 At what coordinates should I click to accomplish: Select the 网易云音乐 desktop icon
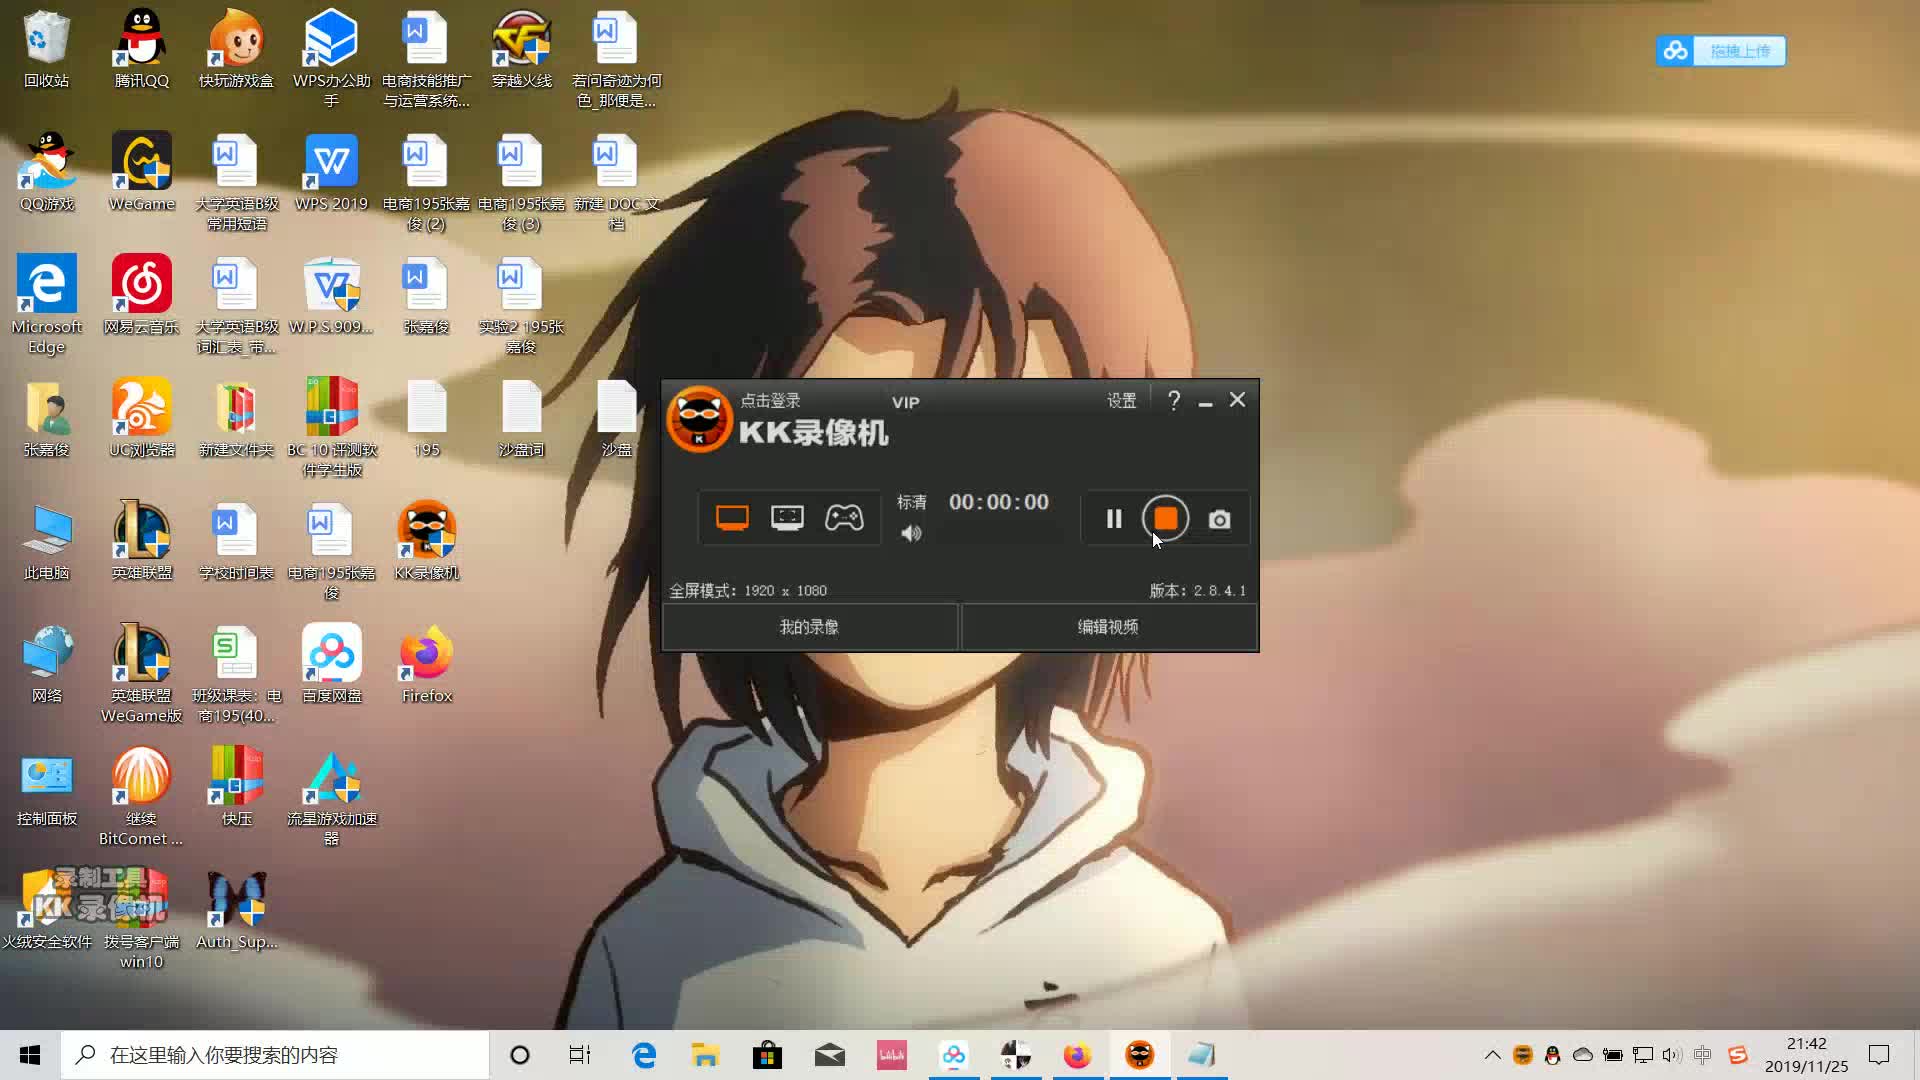(x=142, y=296)
